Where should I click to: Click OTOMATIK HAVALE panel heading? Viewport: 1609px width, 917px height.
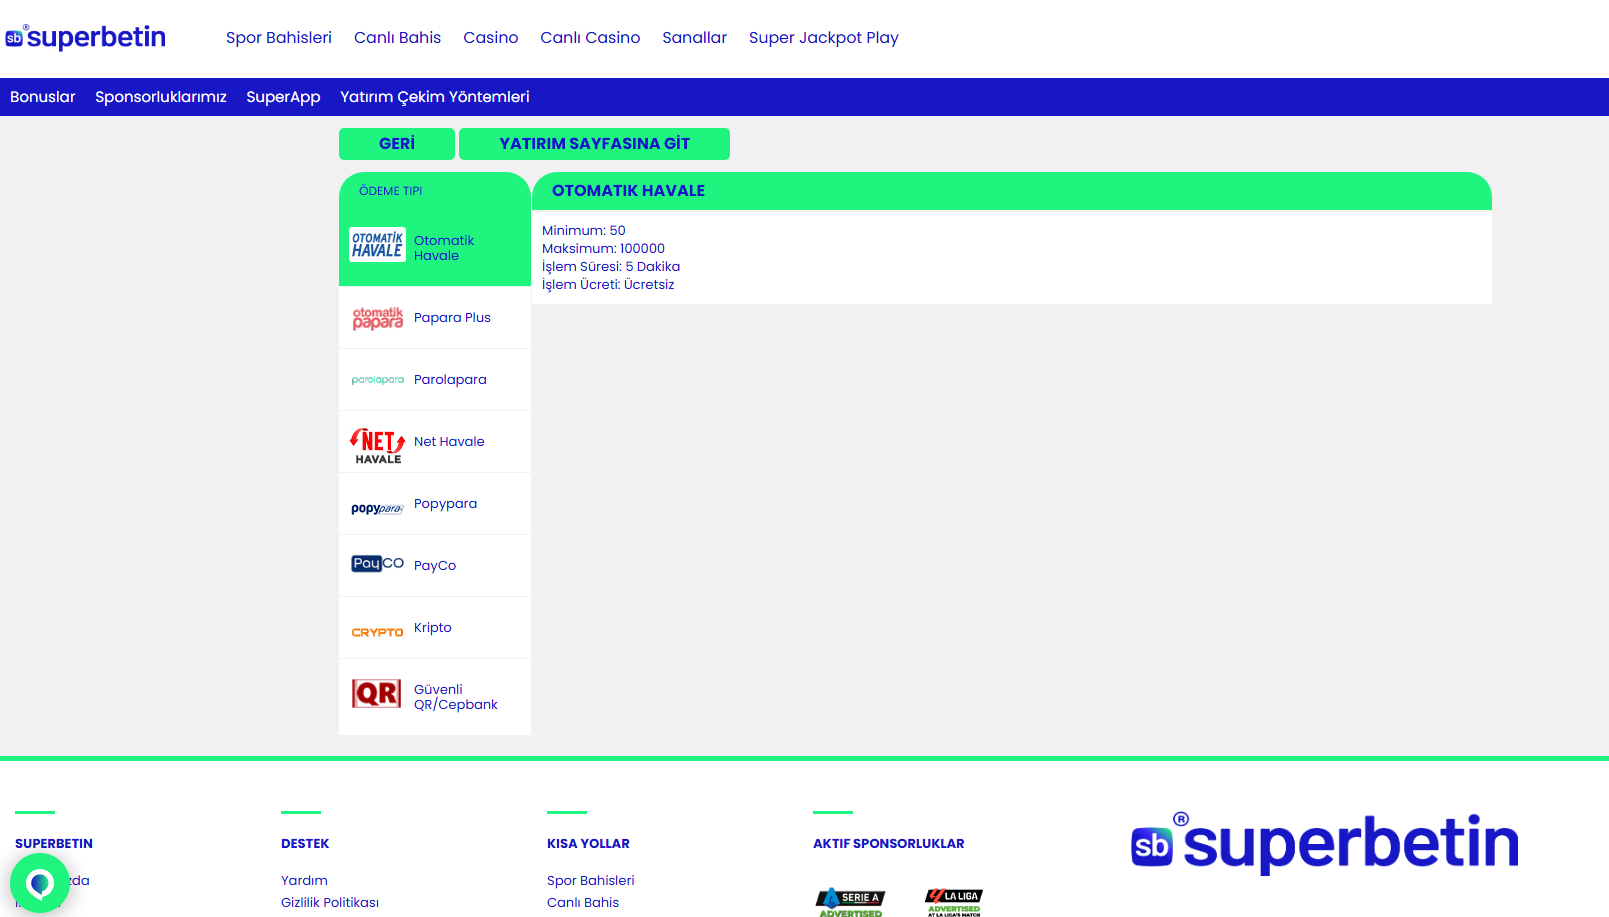point(628,191)
